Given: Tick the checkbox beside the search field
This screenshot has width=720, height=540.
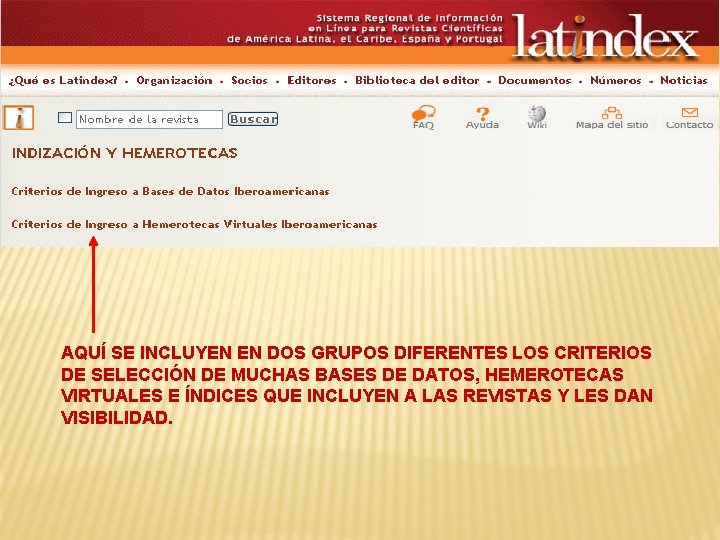Looking at the screenshot, I should [65, 118].
